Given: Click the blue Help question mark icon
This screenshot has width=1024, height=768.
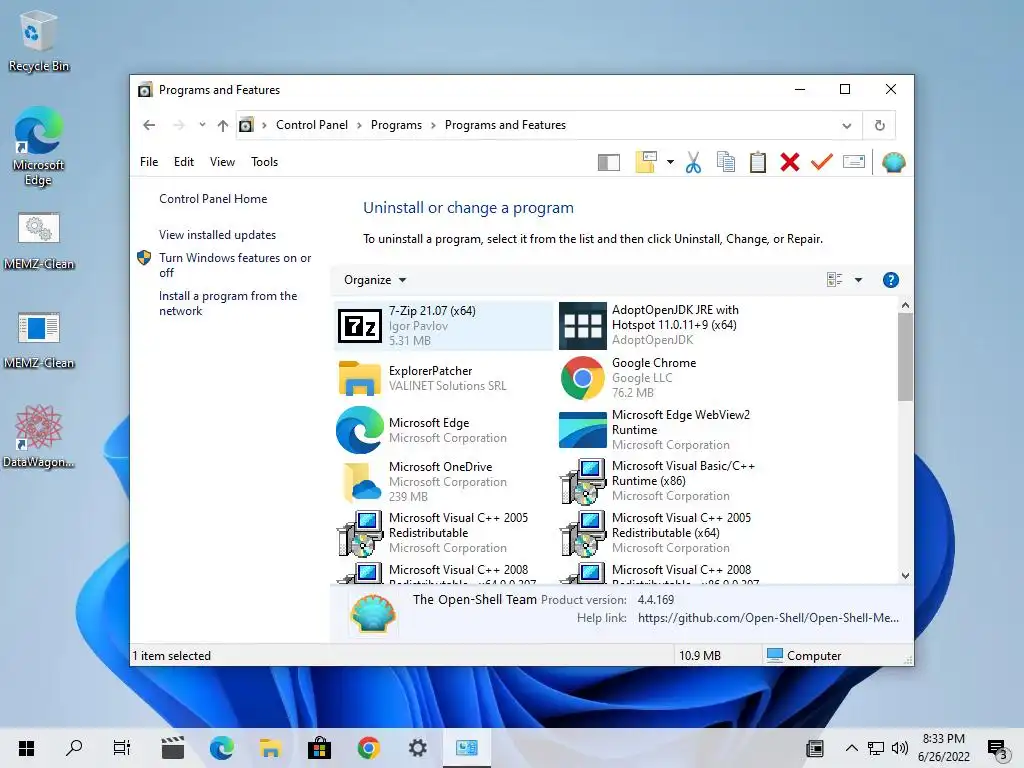Looking at the screenshot, I should (890, 280).
